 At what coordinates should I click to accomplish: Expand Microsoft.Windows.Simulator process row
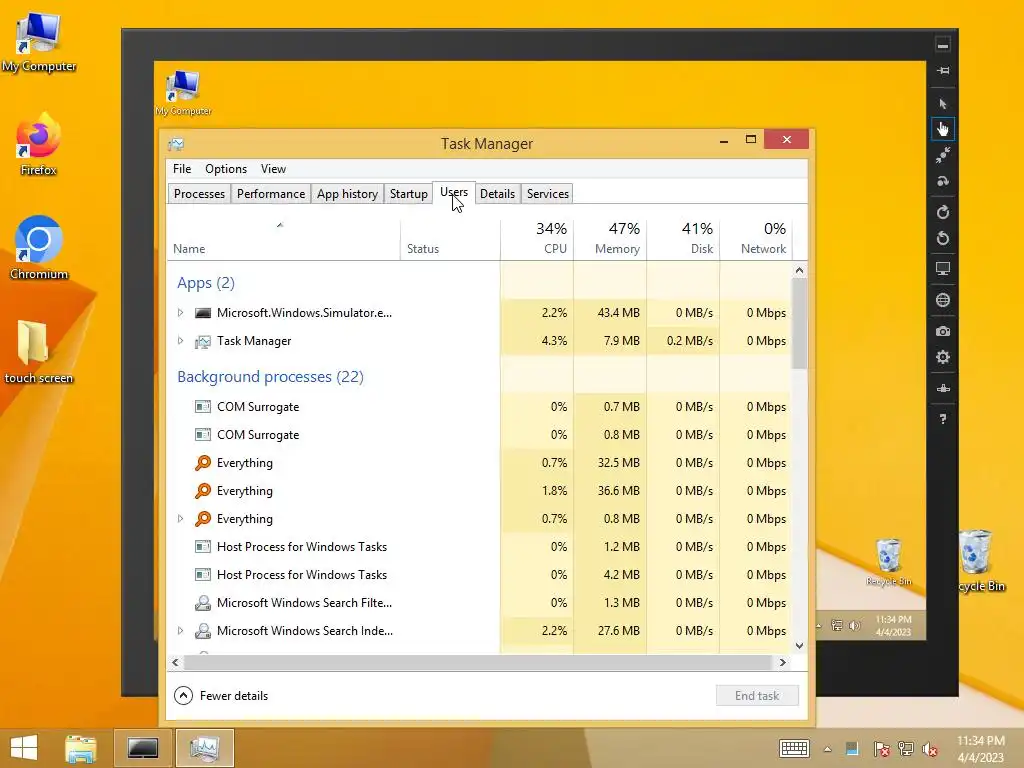(x=180, y=313)
